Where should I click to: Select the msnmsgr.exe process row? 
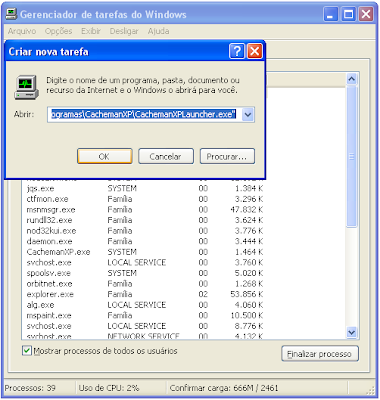(x=145, y=210)
